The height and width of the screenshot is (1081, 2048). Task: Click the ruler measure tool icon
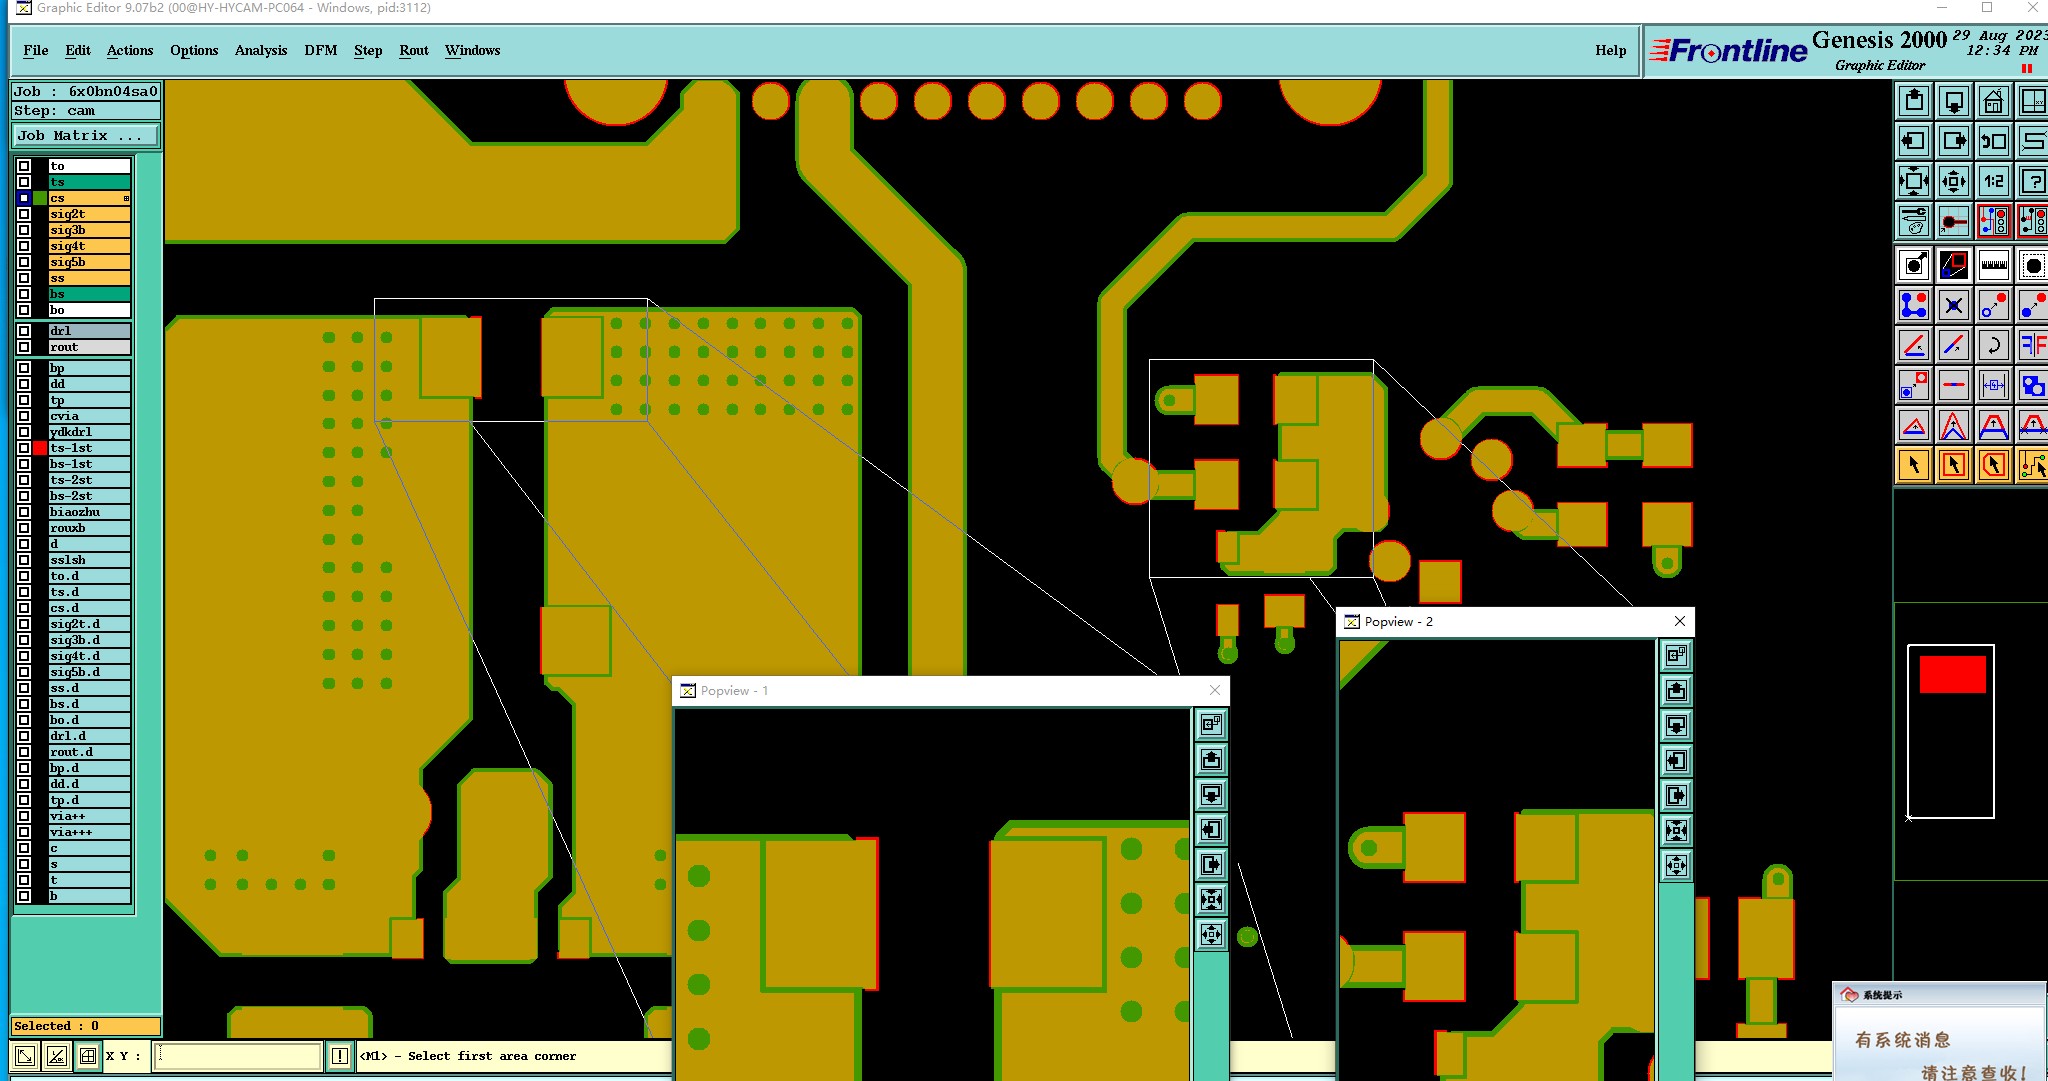(1993, 265)
